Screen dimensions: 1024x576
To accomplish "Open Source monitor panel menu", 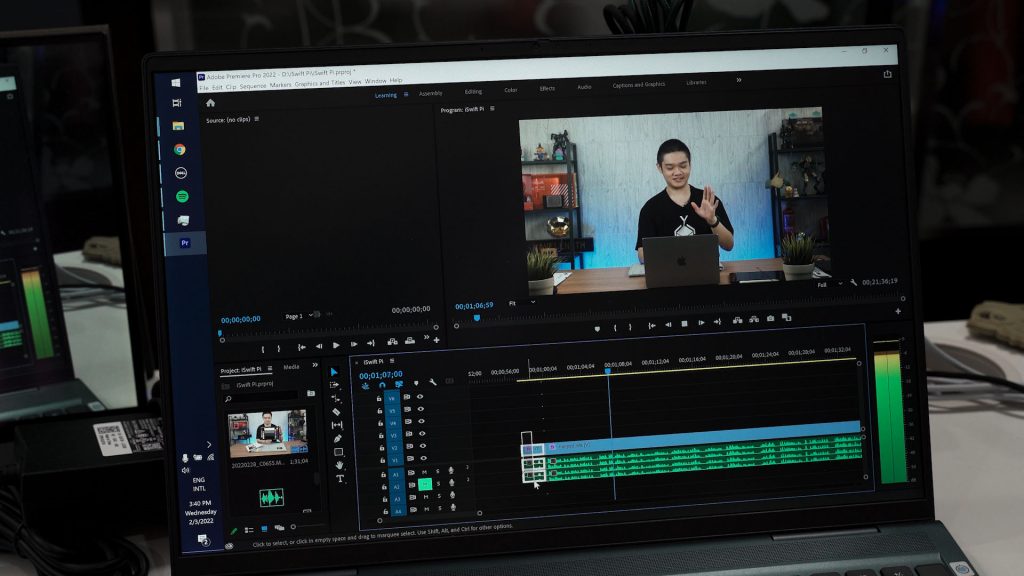I will tap(257, 119).
